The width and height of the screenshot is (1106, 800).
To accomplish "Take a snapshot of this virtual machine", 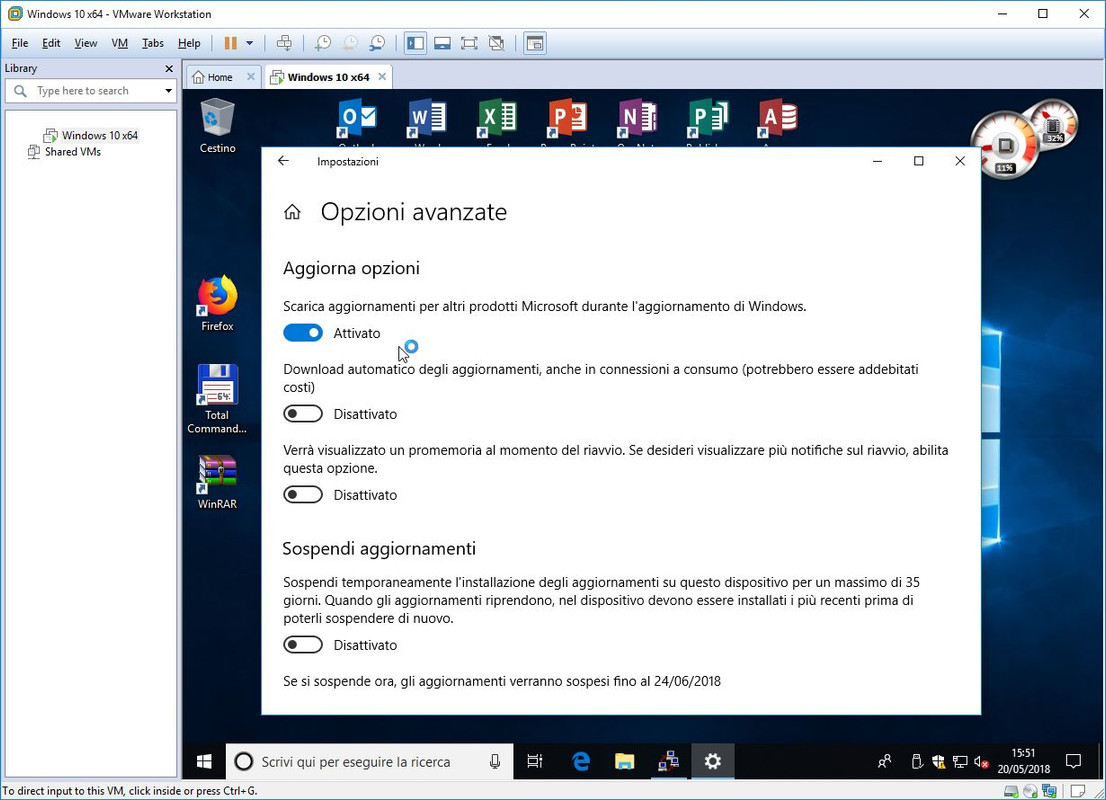I will coord(322,43).
